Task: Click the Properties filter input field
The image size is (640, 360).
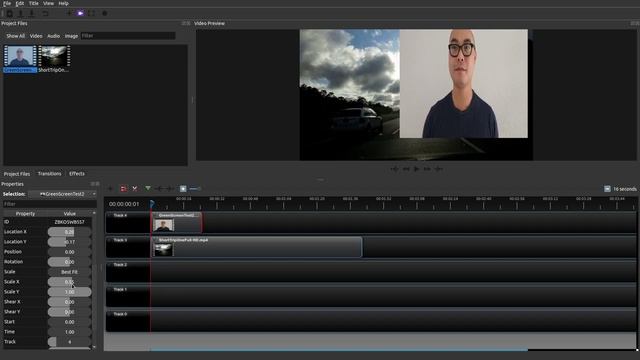Action: click(x=49, y=204)
